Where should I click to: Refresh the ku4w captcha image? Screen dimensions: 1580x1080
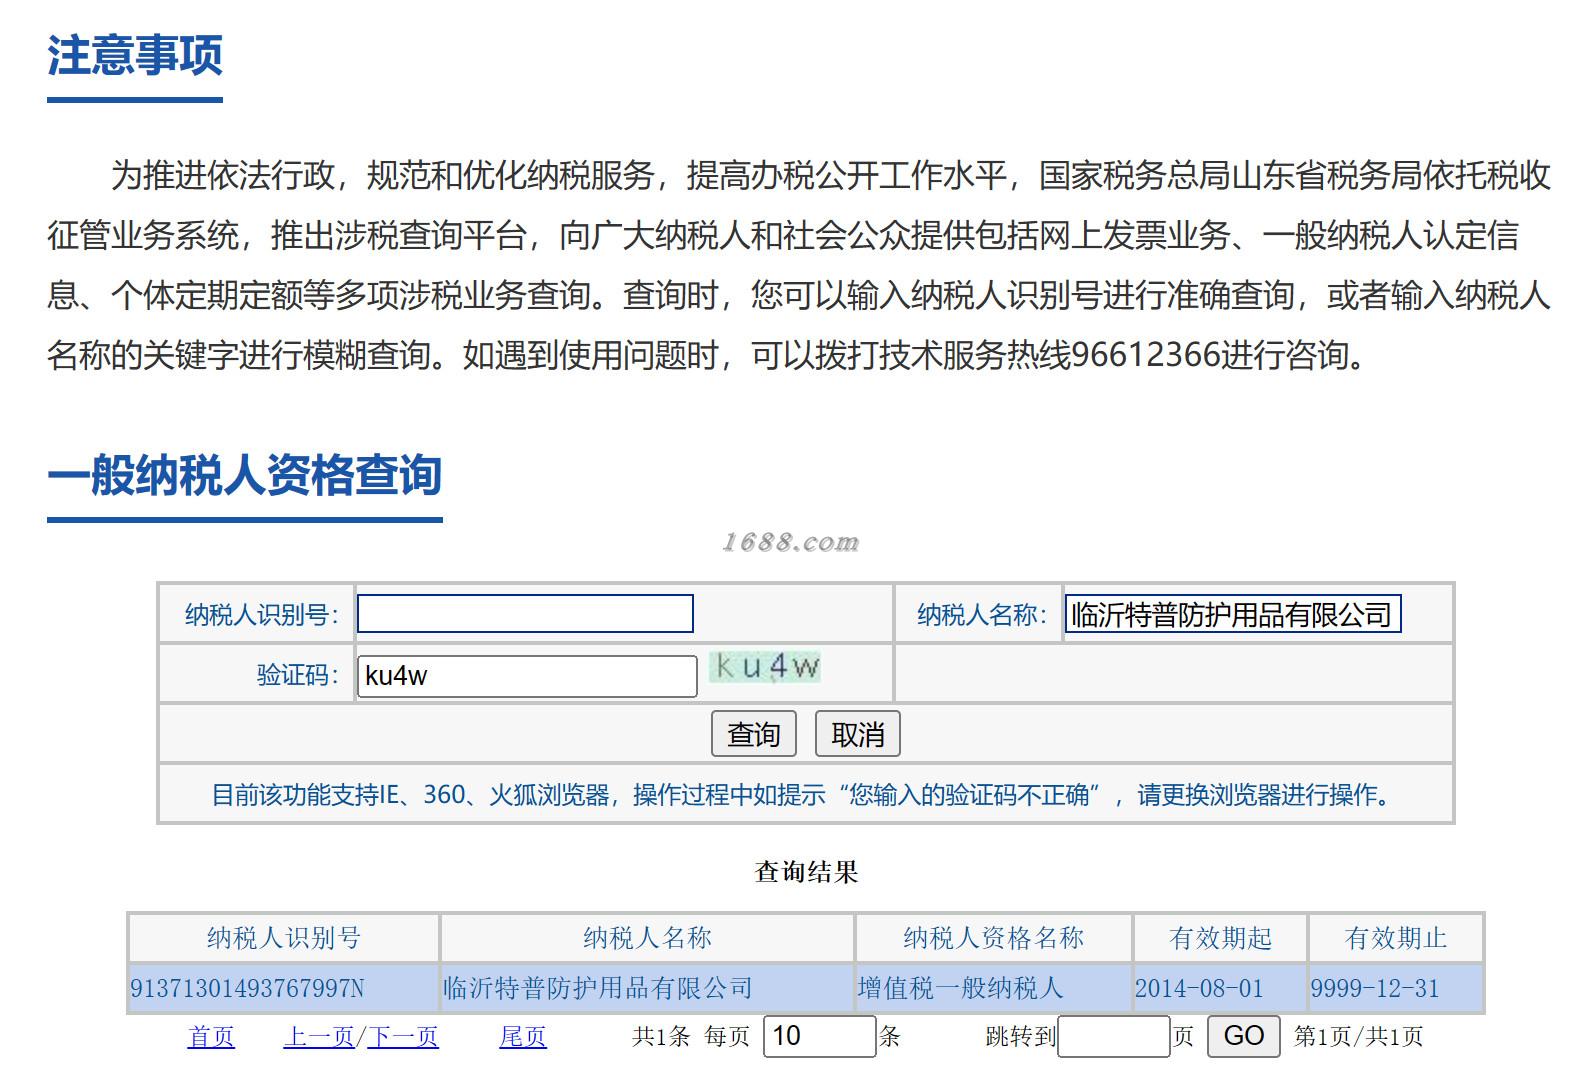[x=765, y=666]
